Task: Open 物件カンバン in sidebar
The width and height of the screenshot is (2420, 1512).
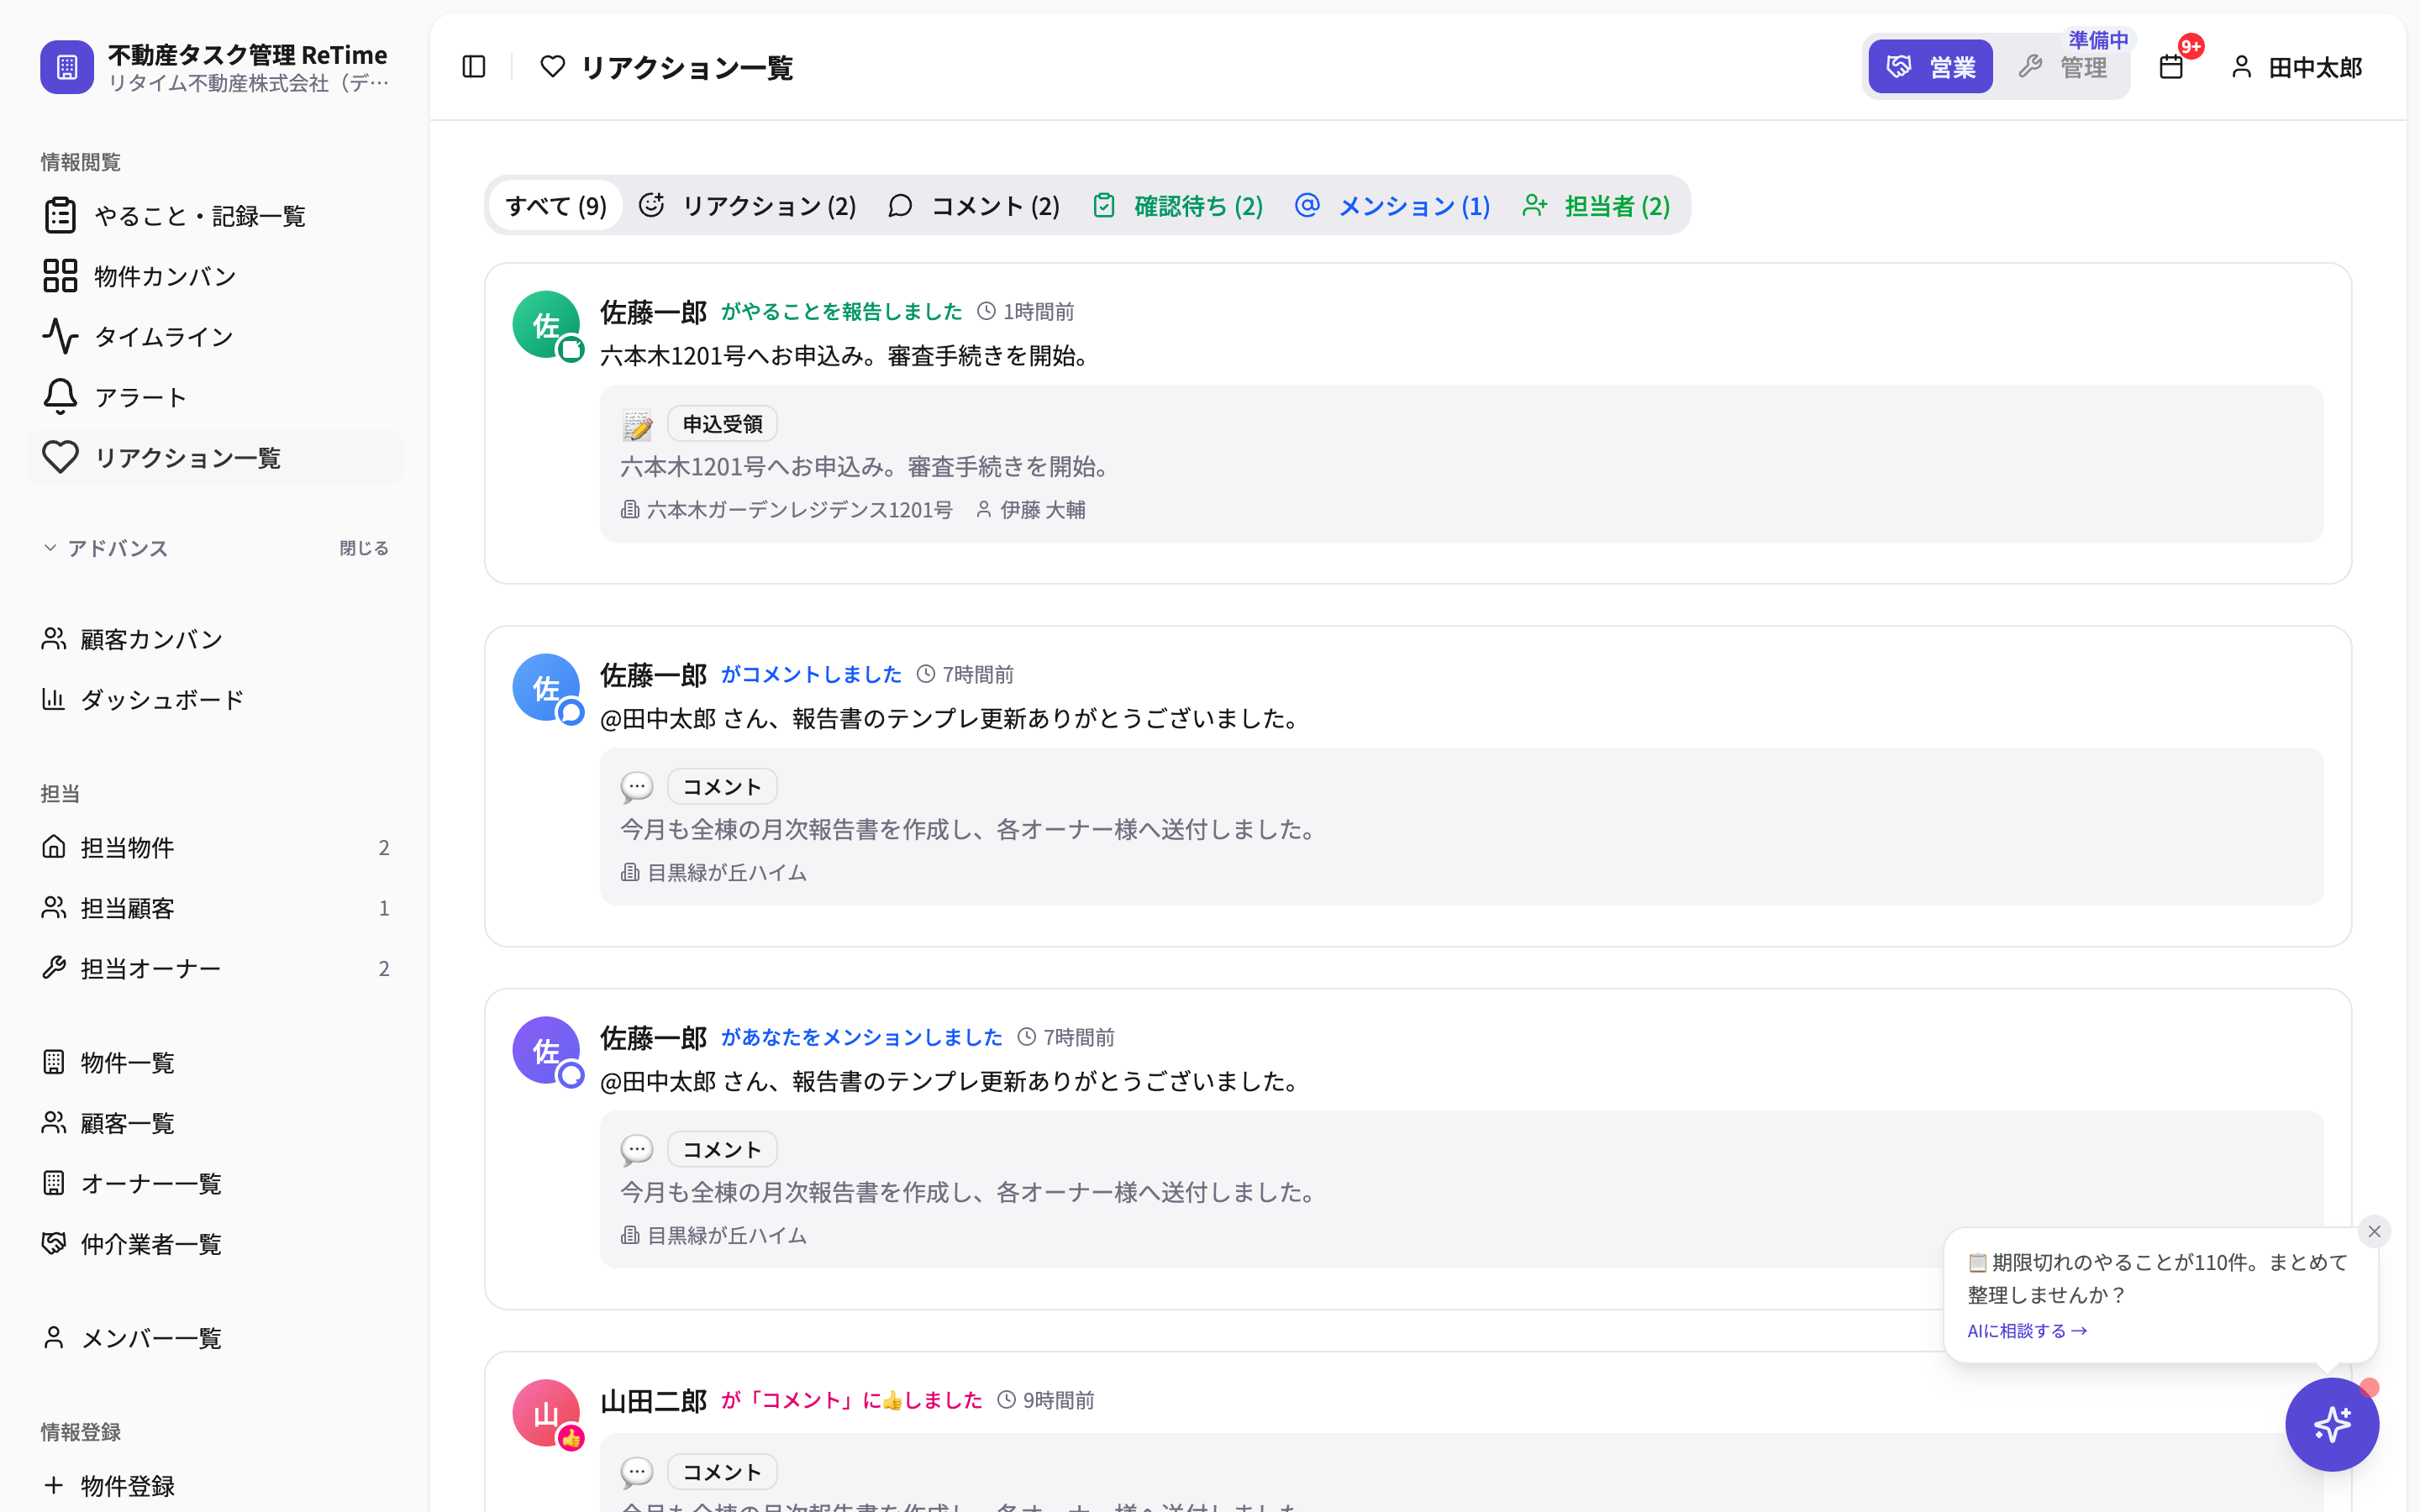Action: [215, 276]
